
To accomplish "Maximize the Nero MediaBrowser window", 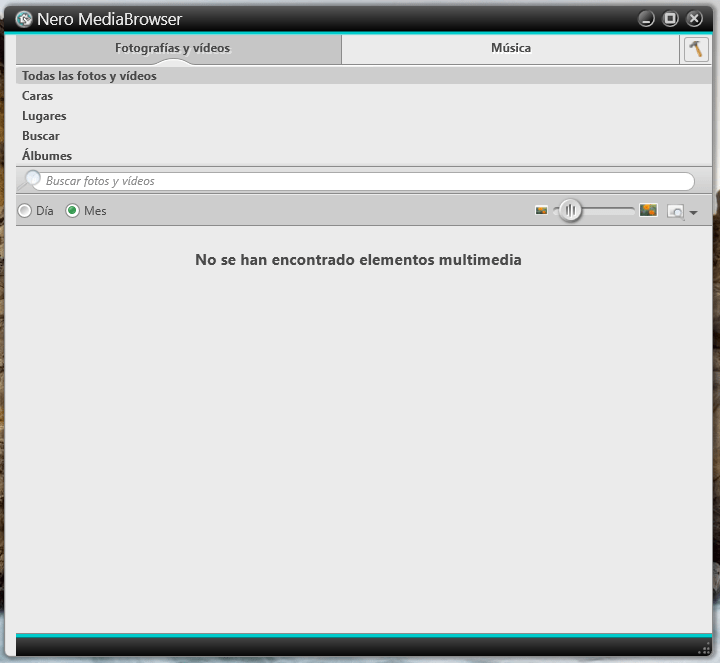I will [670, 19].
